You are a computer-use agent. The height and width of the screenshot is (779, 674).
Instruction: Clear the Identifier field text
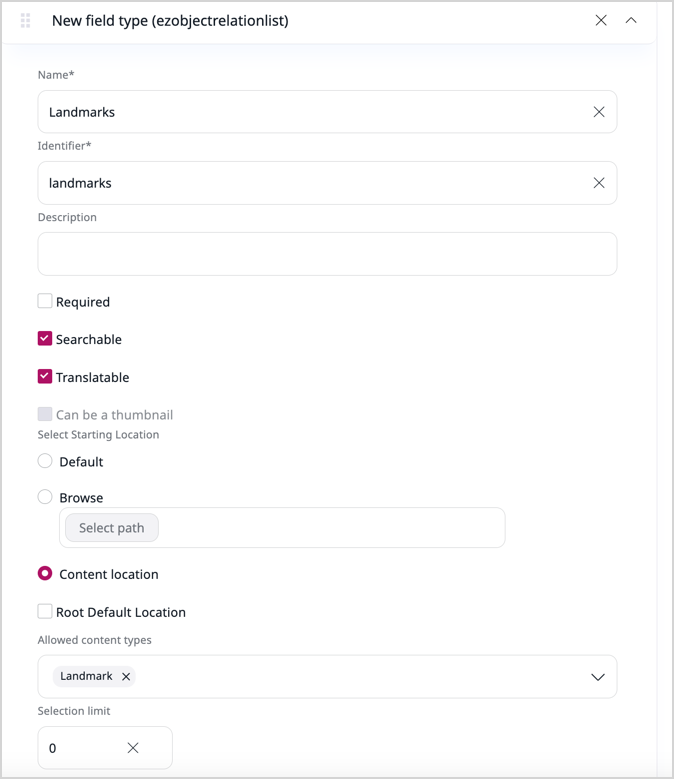[599, 183]
